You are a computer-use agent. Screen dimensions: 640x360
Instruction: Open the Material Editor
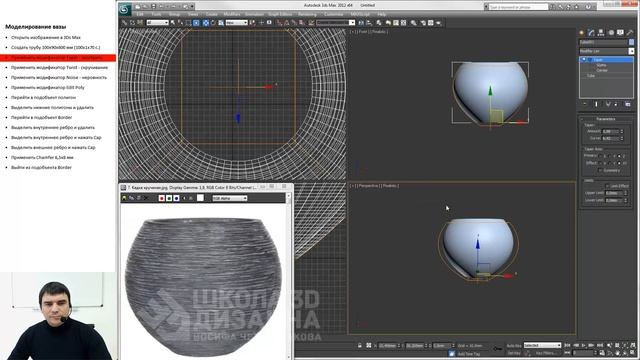point(413,23)
